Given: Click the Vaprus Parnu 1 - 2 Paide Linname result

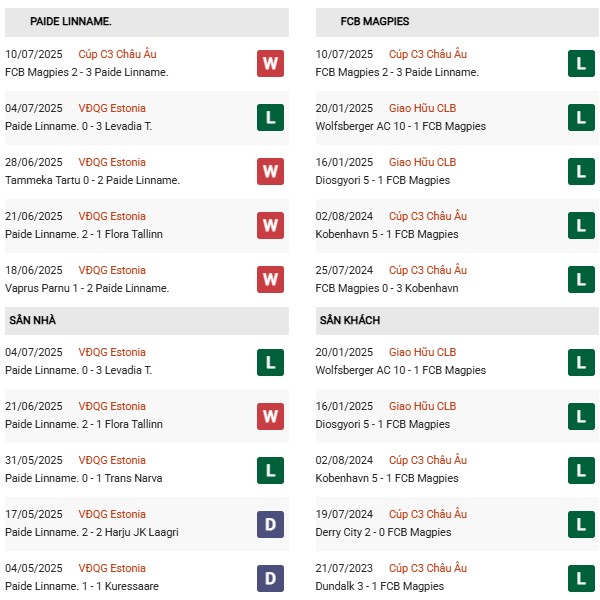Looking at the screenshot, I should [x=87, y=288].
